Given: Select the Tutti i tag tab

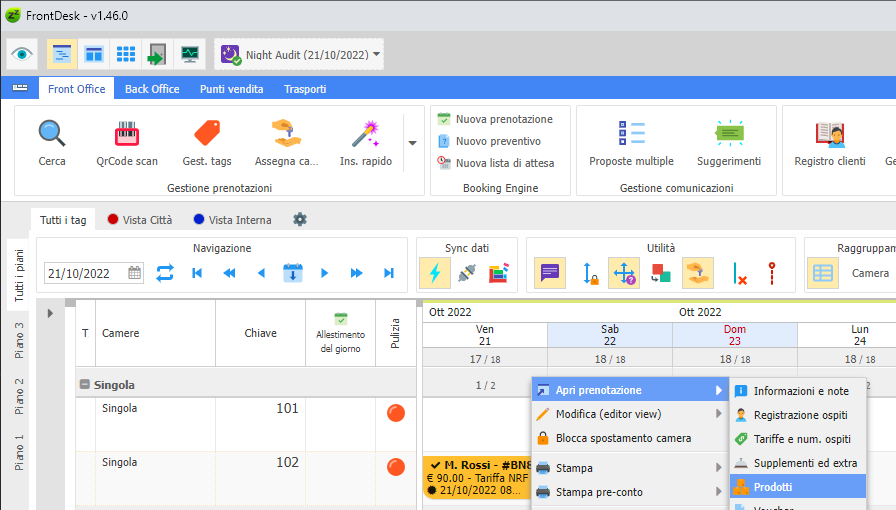Looking at the screenshot, I should tap(63, 220).
